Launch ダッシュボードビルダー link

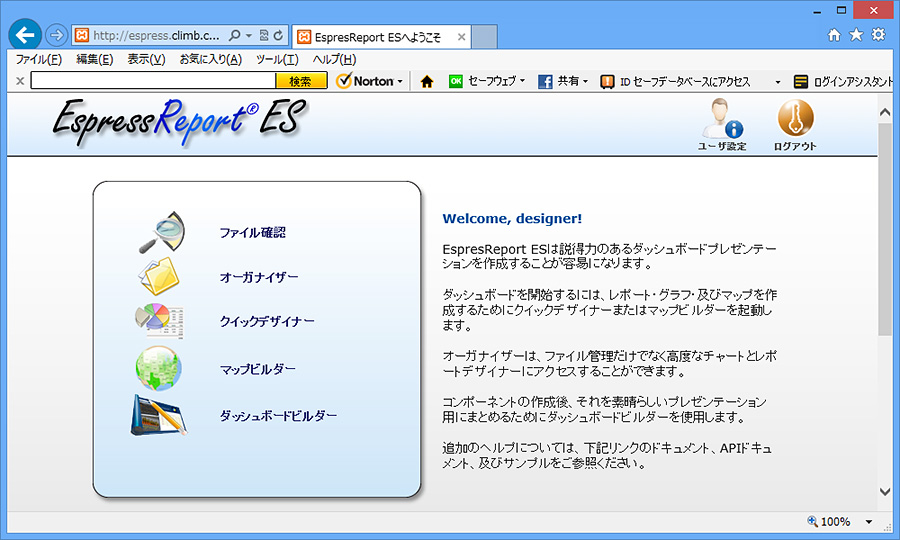coord(278,415)
